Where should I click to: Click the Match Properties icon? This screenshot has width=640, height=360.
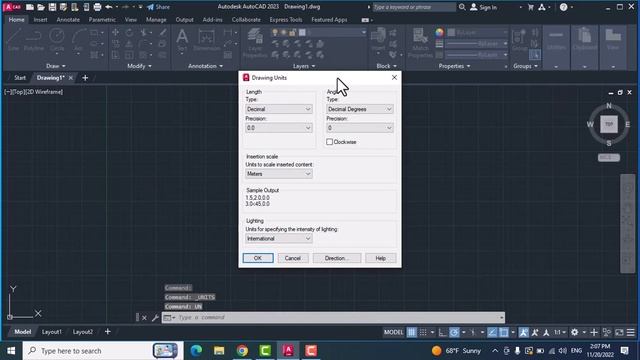pos(420,43)
